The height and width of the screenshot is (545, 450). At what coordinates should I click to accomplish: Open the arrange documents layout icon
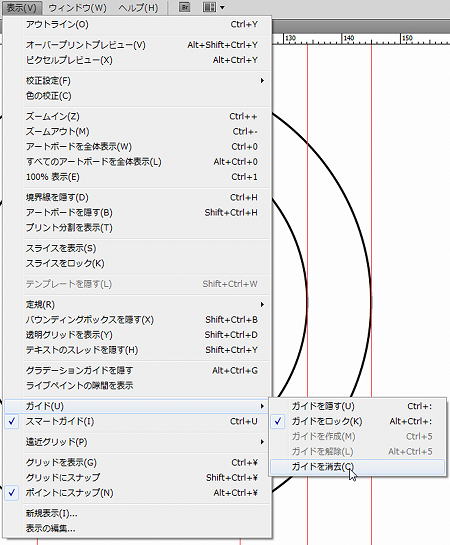click(x=209, y=7)
